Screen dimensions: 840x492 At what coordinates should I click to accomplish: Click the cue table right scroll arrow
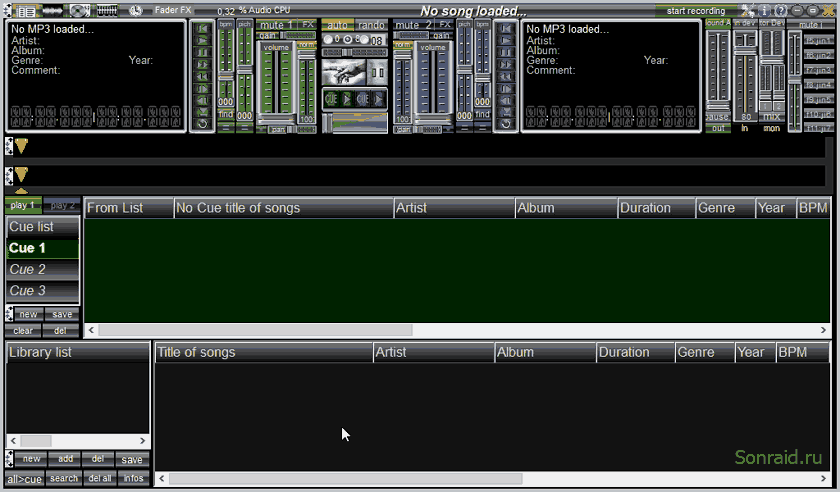(823, 330)
